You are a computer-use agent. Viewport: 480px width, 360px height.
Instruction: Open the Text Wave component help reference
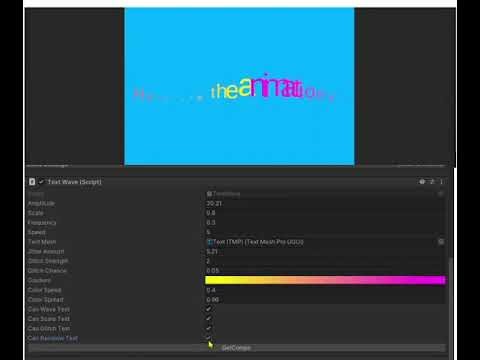click(x=422, y=182)
